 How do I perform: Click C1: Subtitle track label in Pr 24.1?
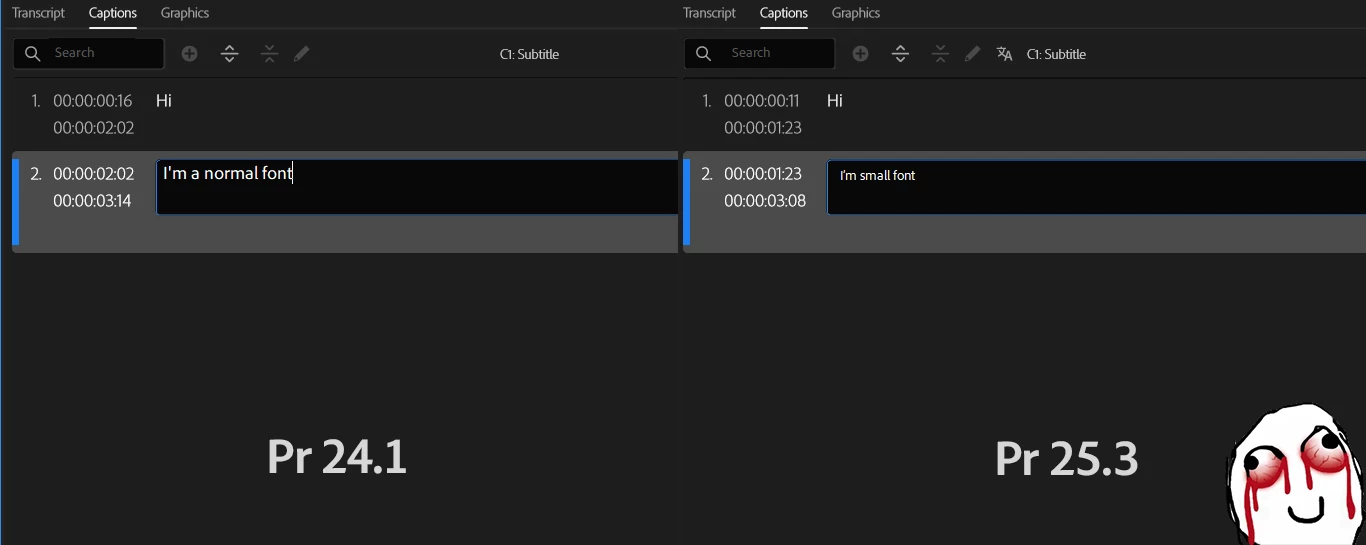click(529, 54)
